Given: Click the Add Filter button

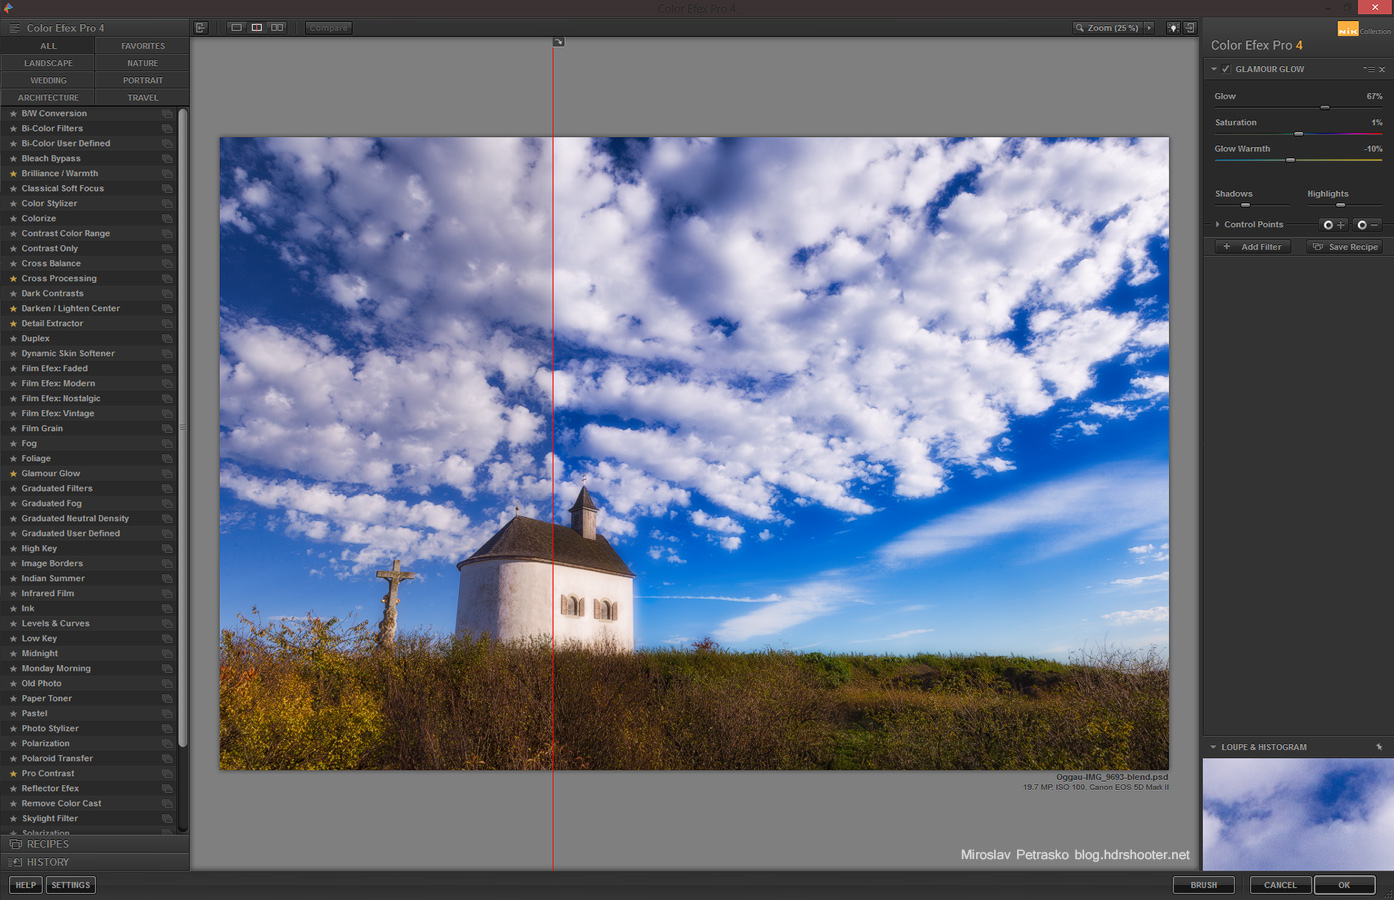Looking at the screenshot, I should click(x=1253, y=247).
